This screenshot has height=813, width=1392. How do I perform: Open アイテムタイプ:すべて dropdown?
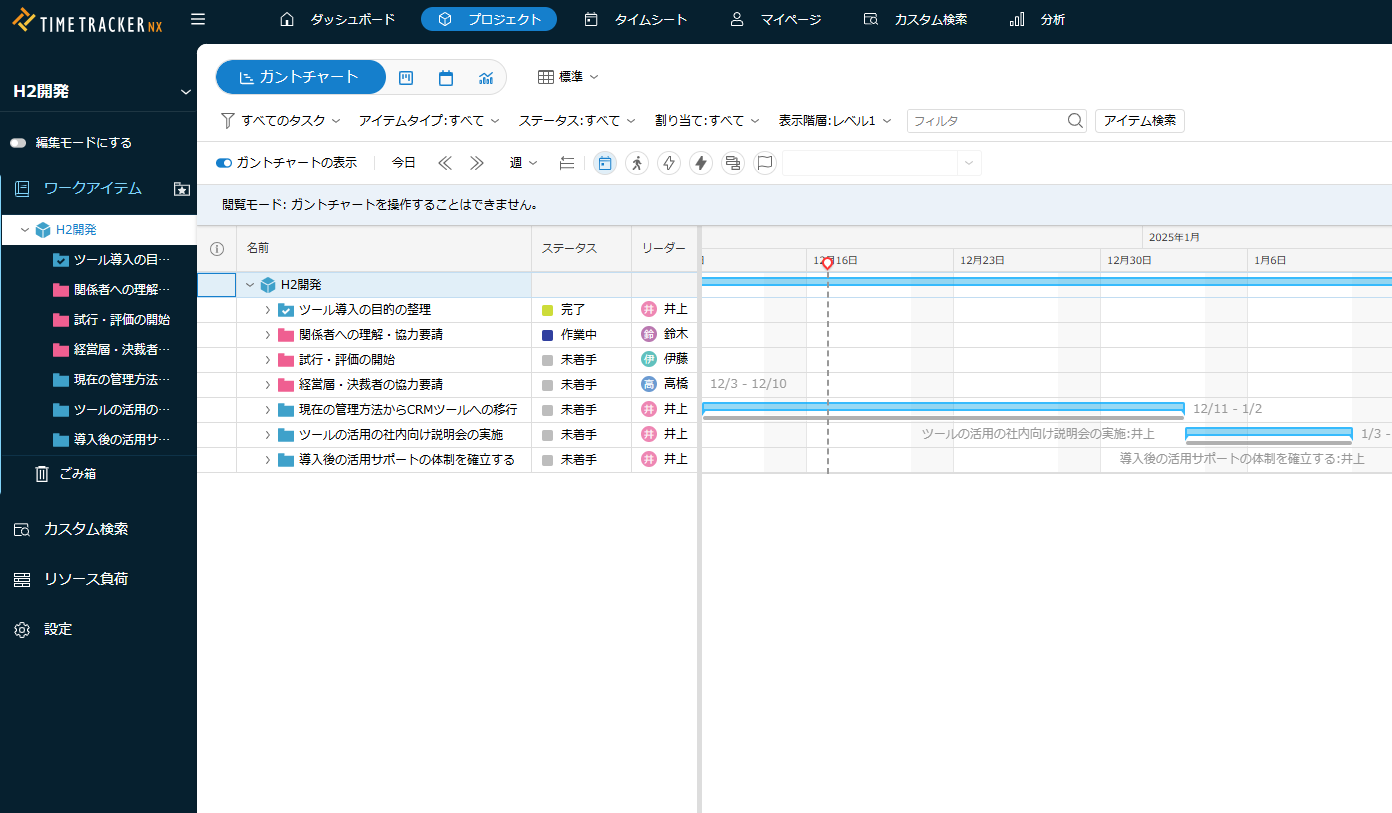click(x=429, y=121)
